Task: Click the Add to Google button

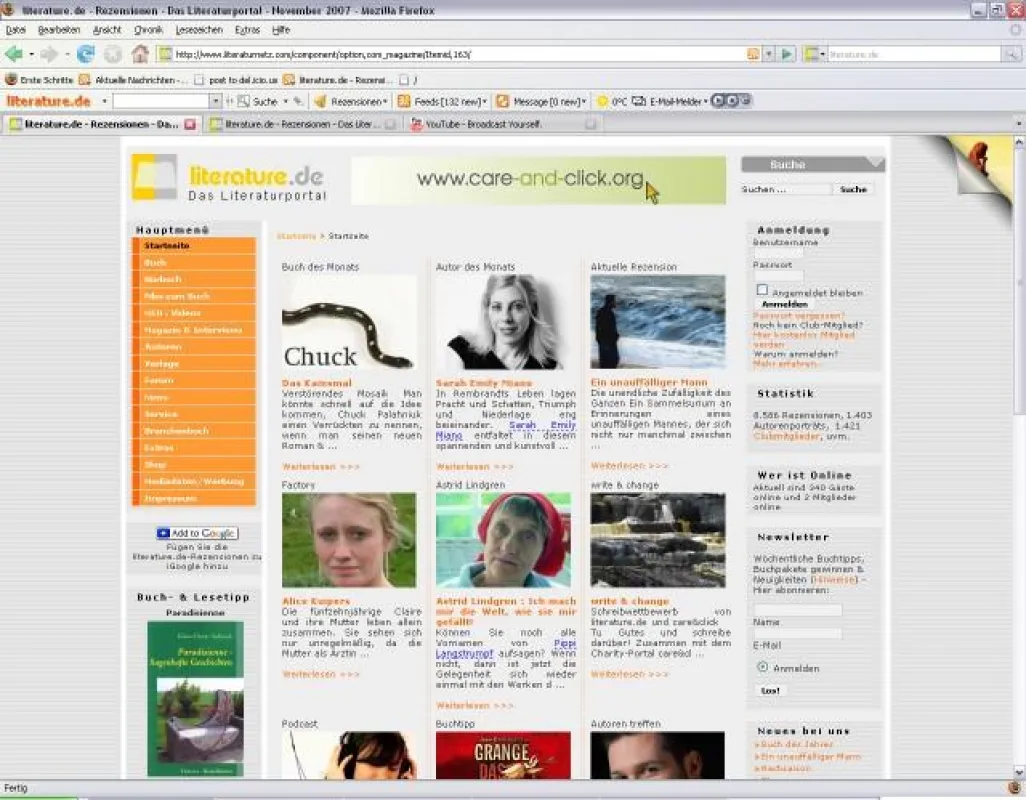Action: (x=198, y=533)
